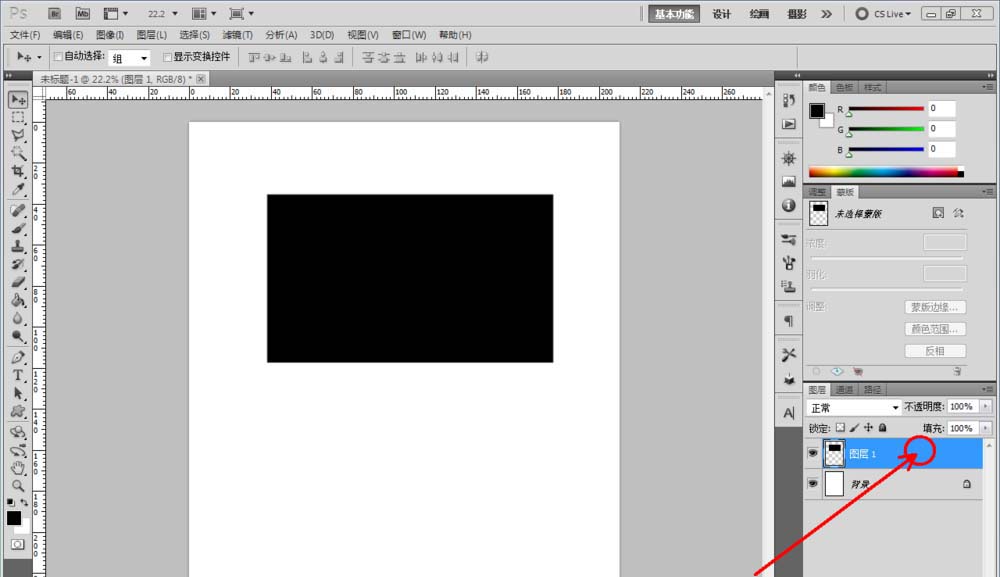The image size is (1000, 577).
Task: Add pixel mask in Masks panel
Action: click(938, 213)
